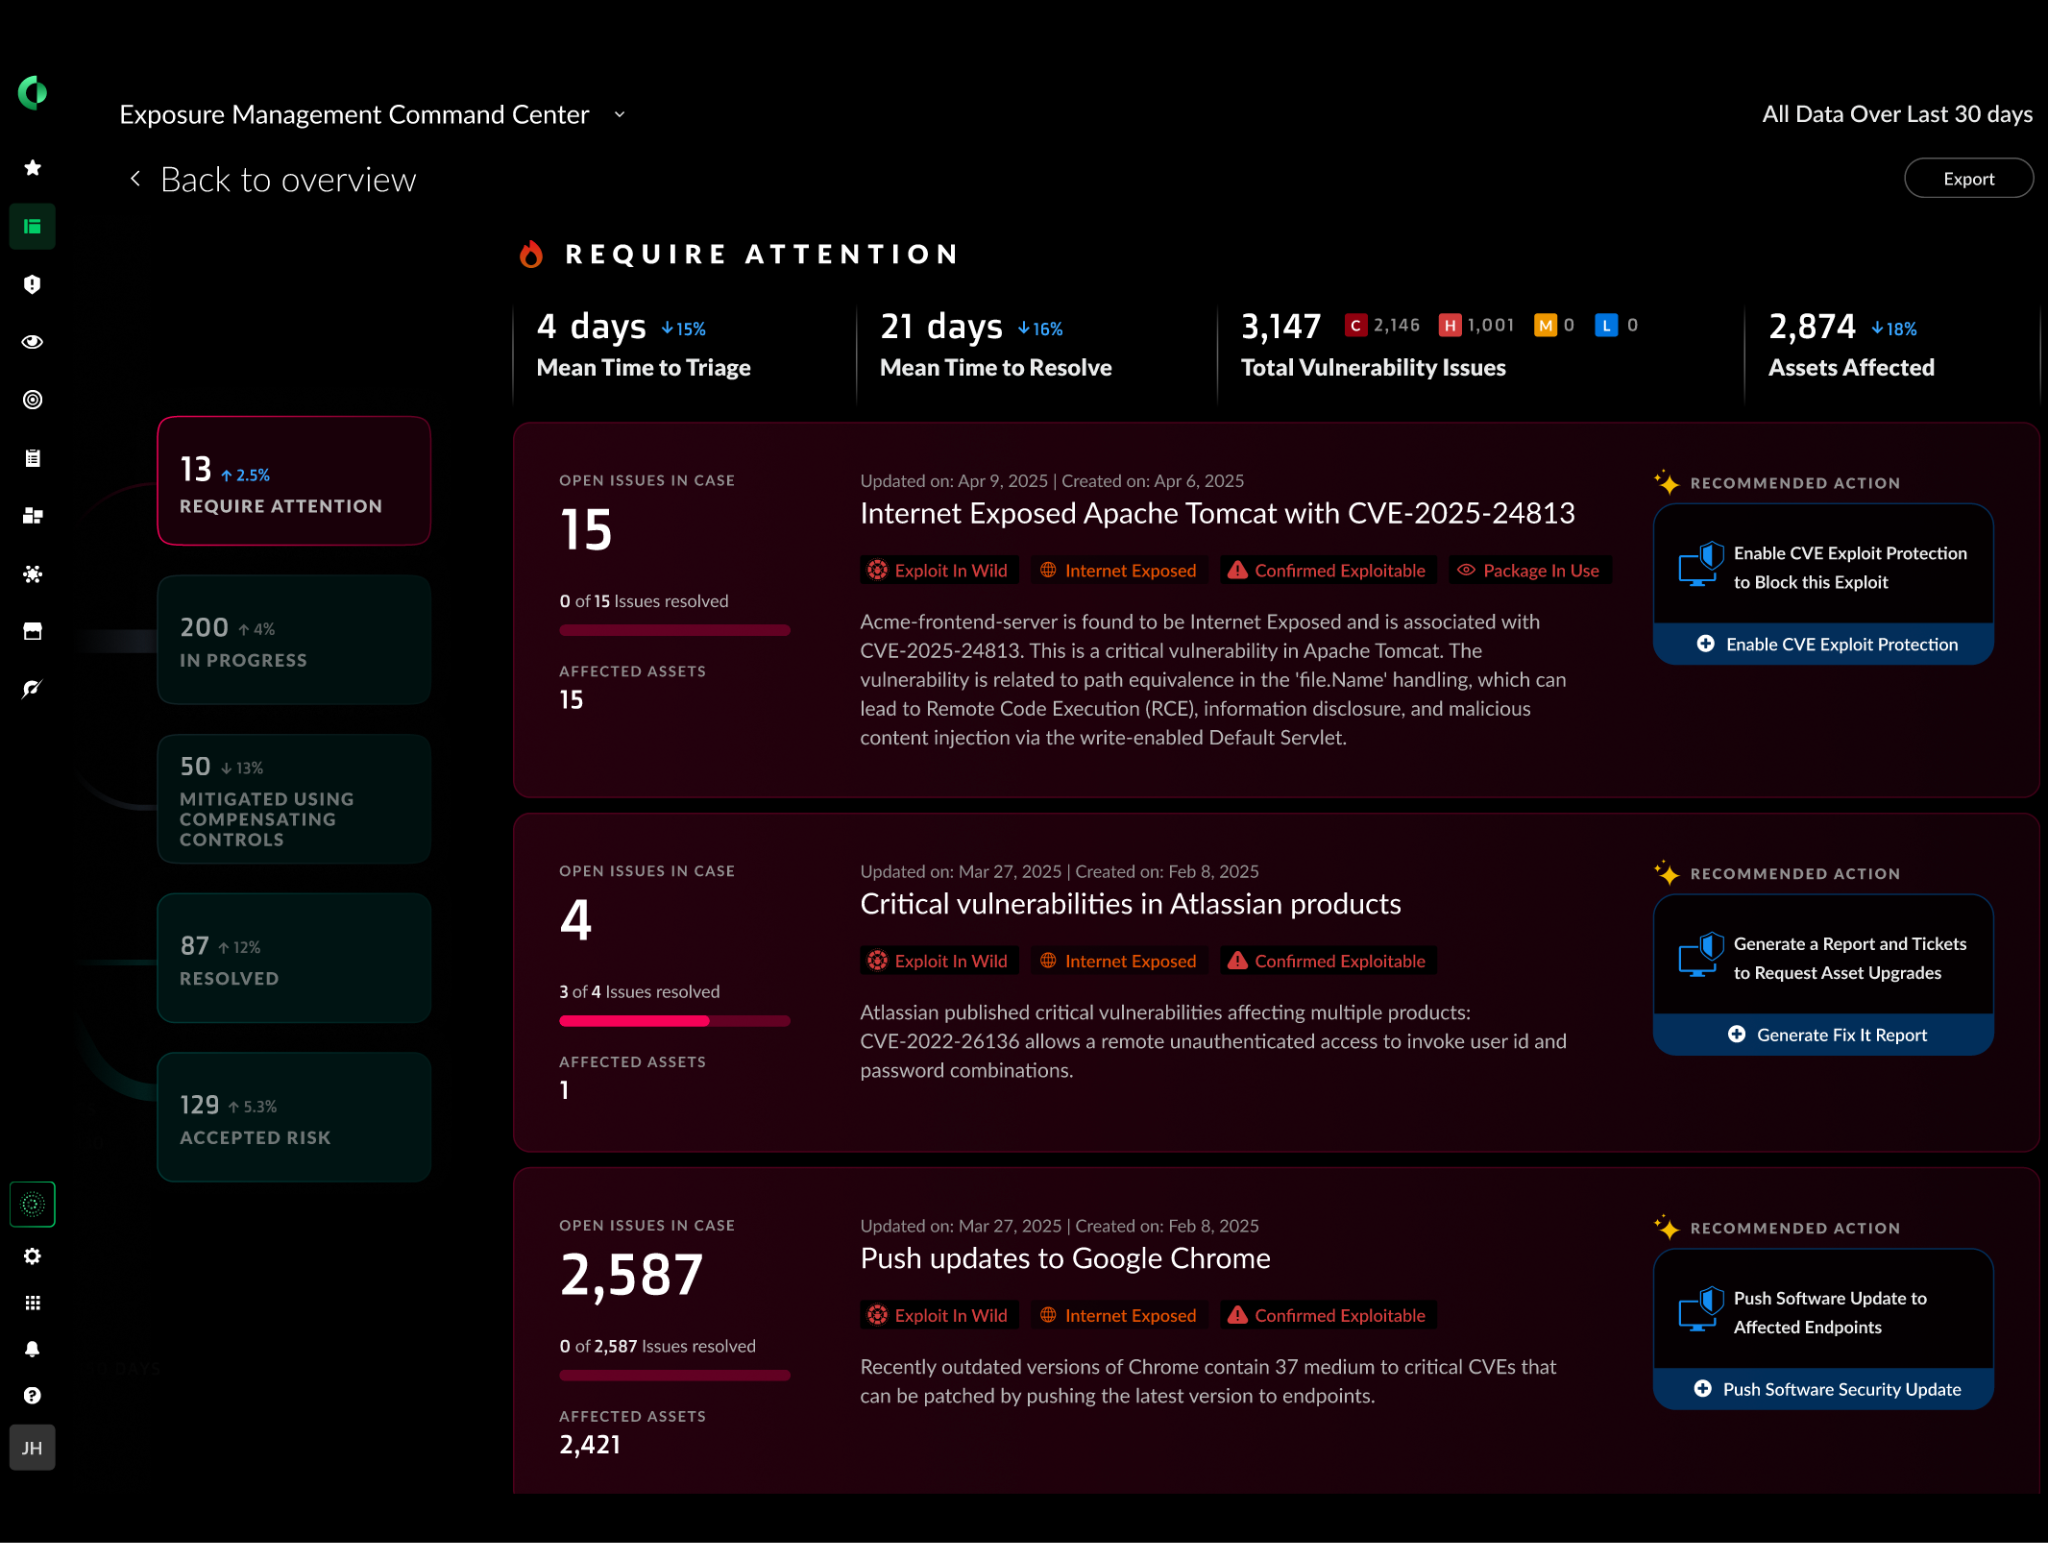Open the clipboard report sidebar icon
This screenshot has width=2048, height=1543.
pos(32,458)
